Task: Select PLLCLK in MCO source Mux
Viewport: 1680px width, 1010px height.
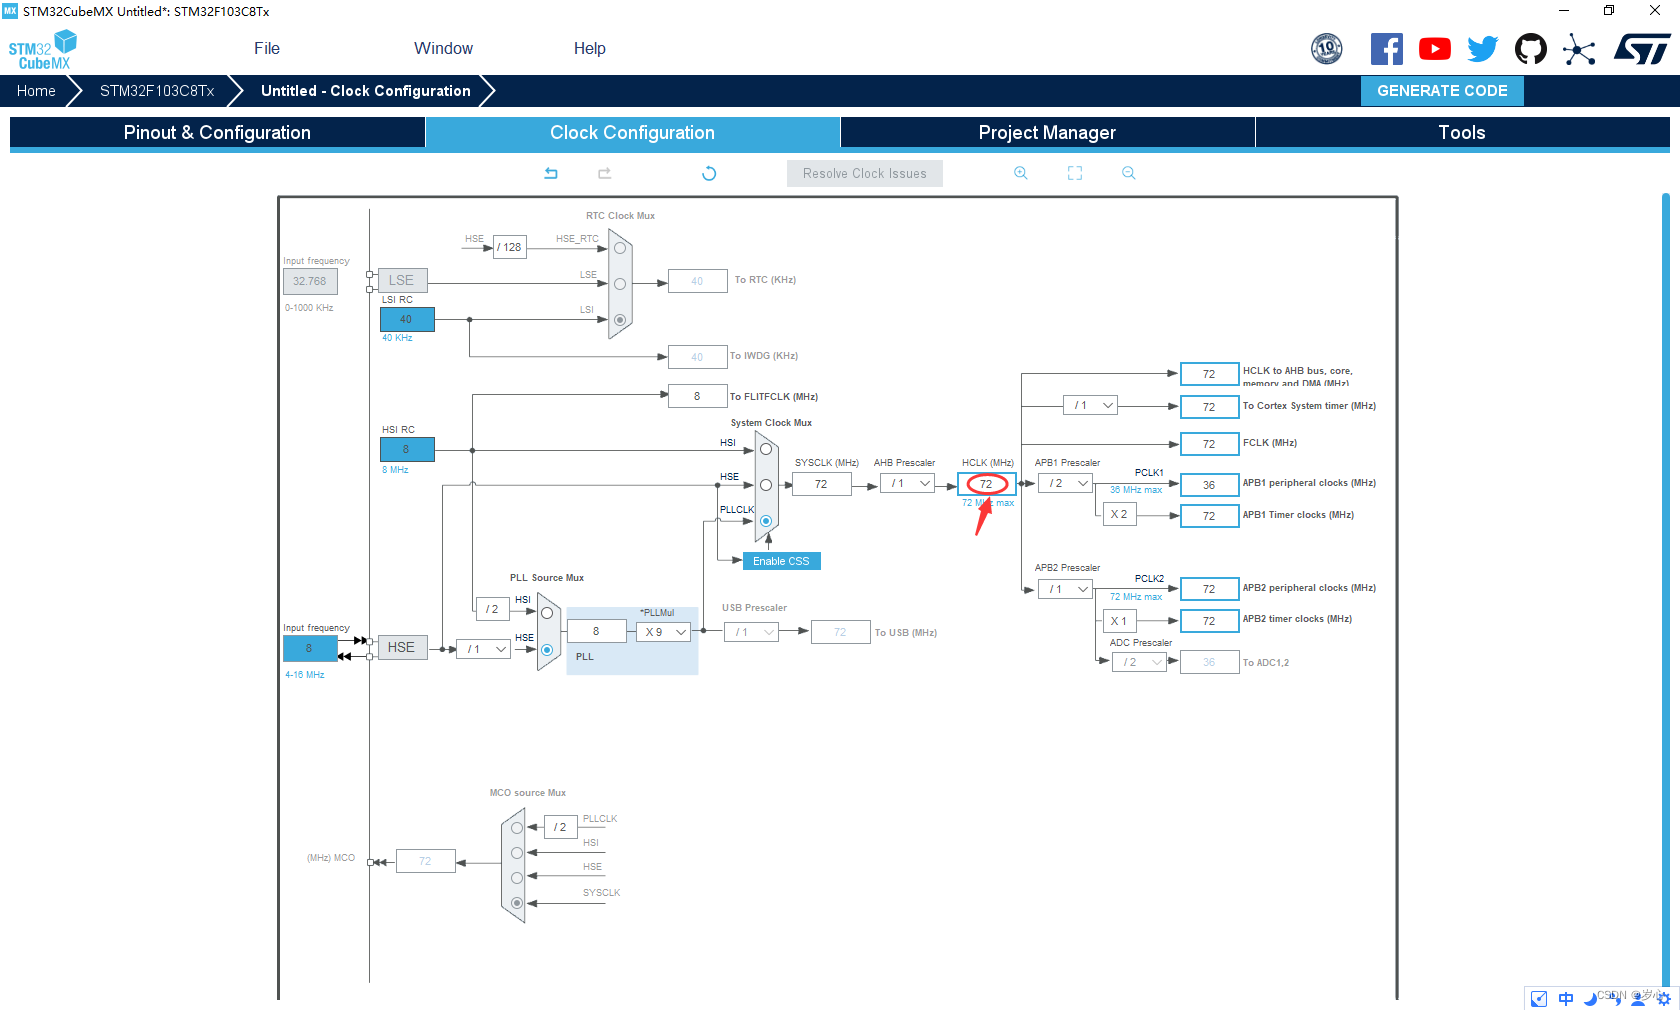Action: coord(517,828)
